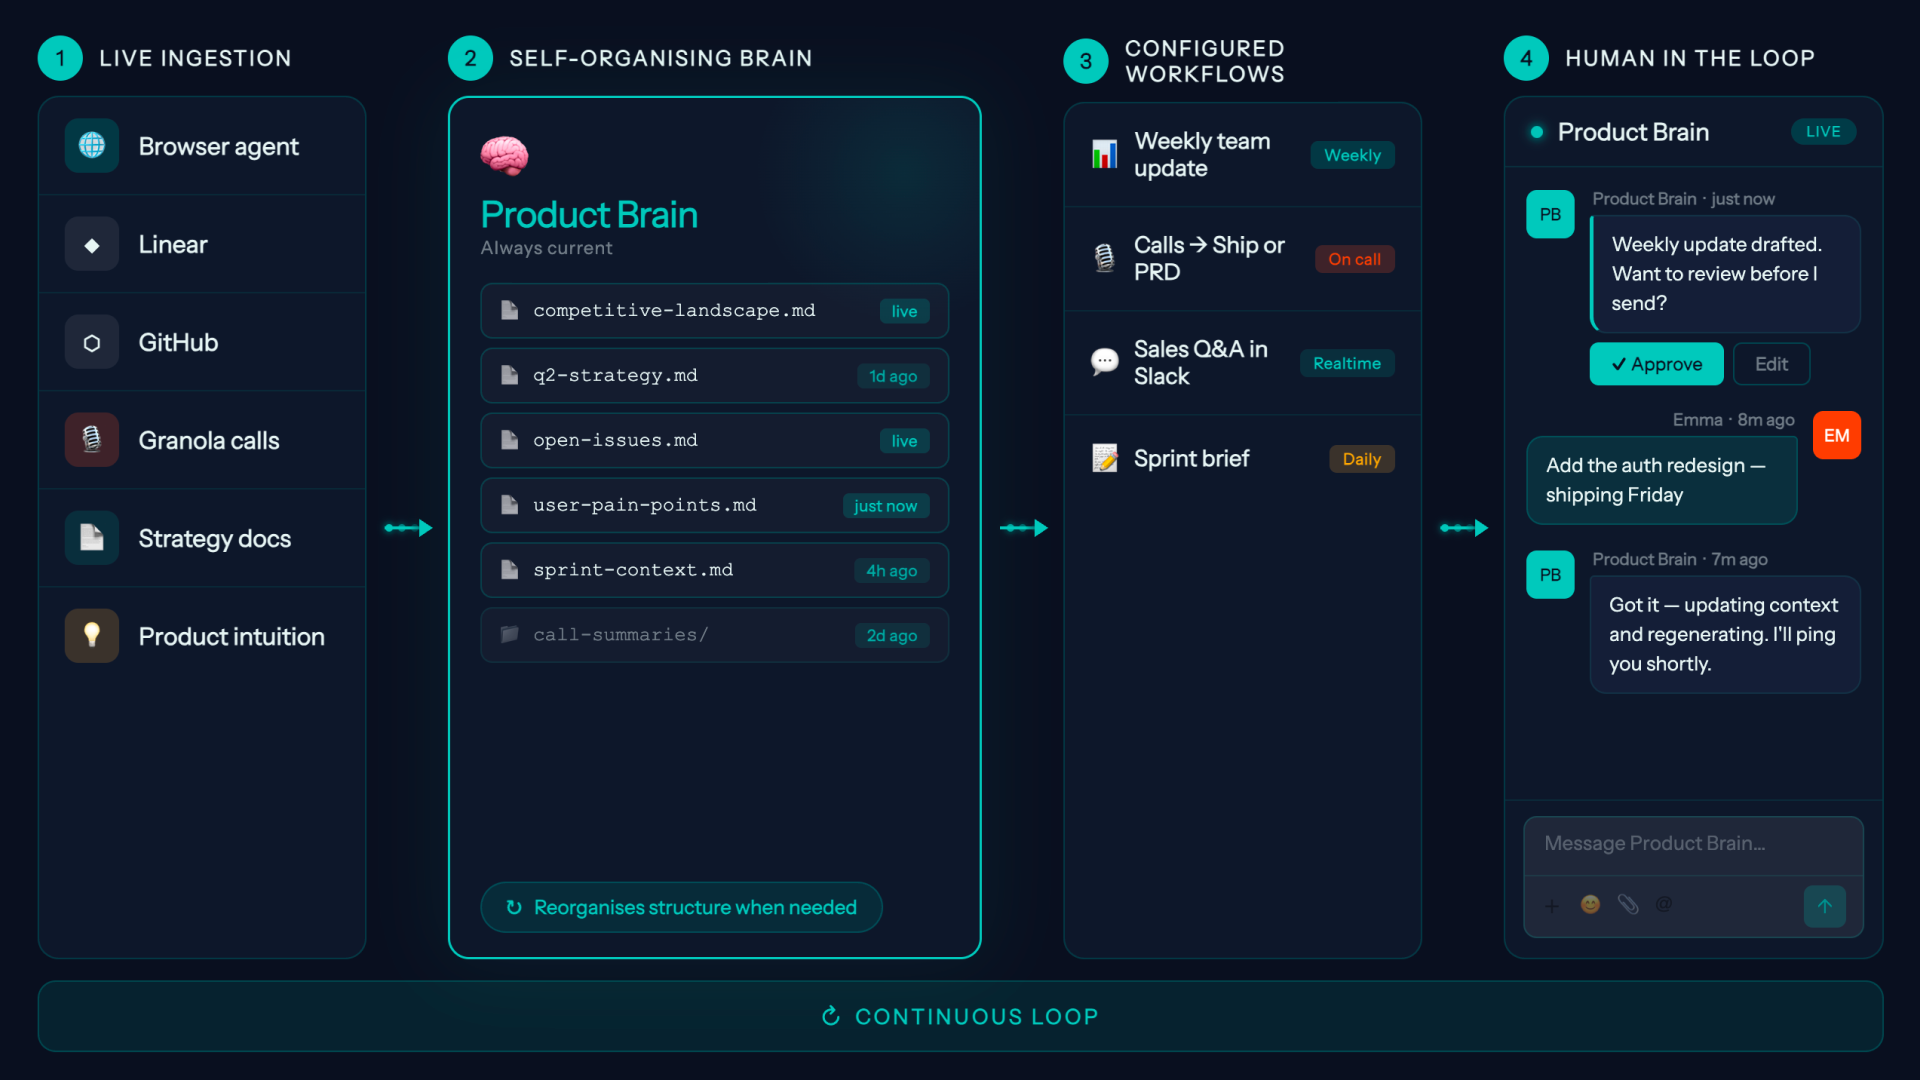1920x1080 pixels.
Task: Open competitive-landscape.md file name
Action: coord(674,310)
